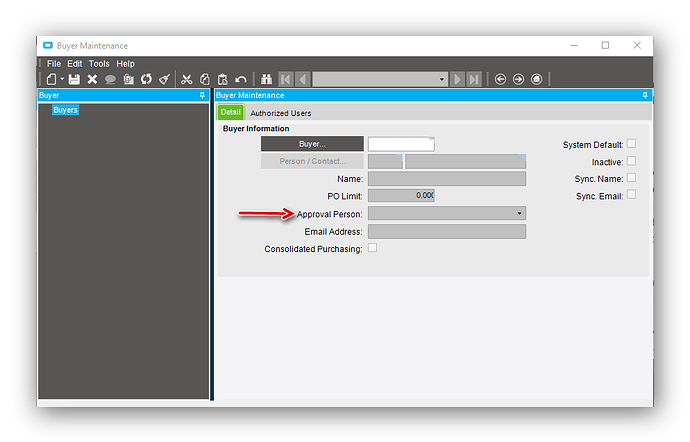This screenshot has width=690, height=442.
Task: Switch to the Detail tab
Action: pos(231,112)
